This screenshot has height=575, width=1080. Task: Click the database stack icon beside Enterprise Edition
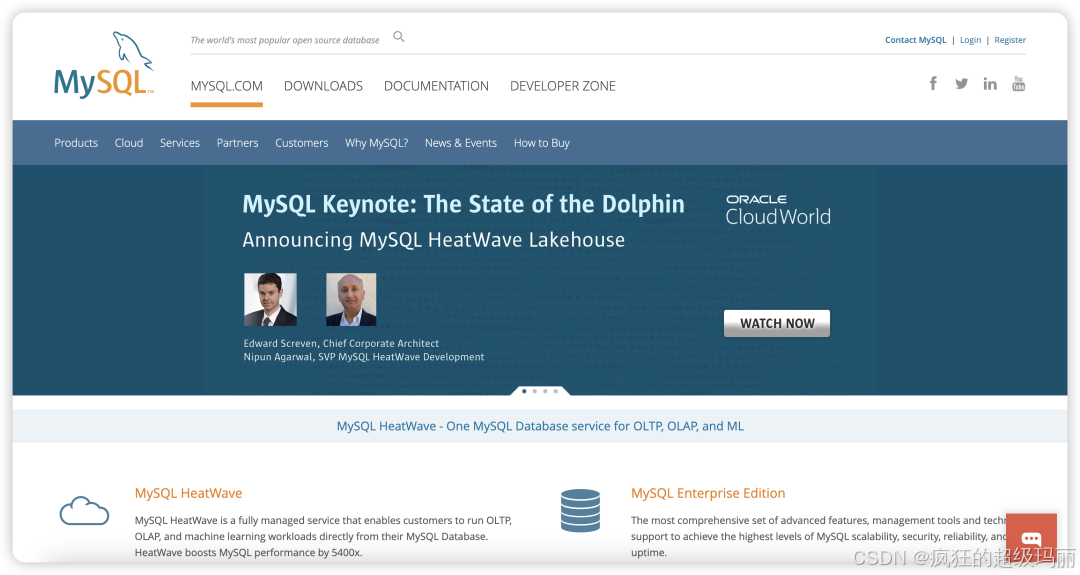[580, 510]
